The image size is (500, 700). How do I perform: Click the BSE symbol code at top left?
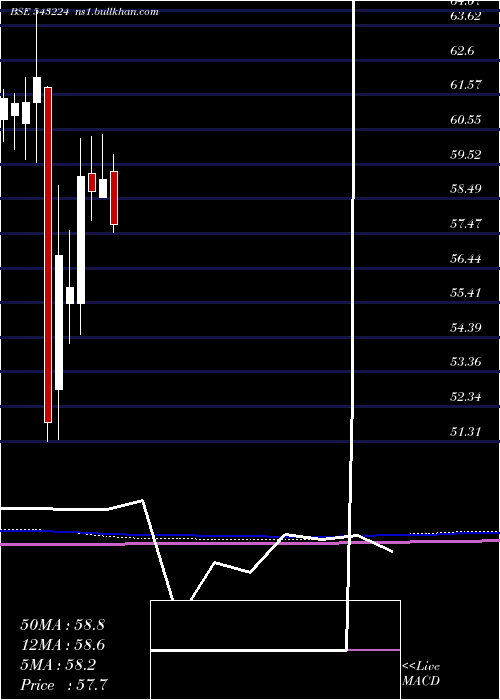click(x=39, y=12)
